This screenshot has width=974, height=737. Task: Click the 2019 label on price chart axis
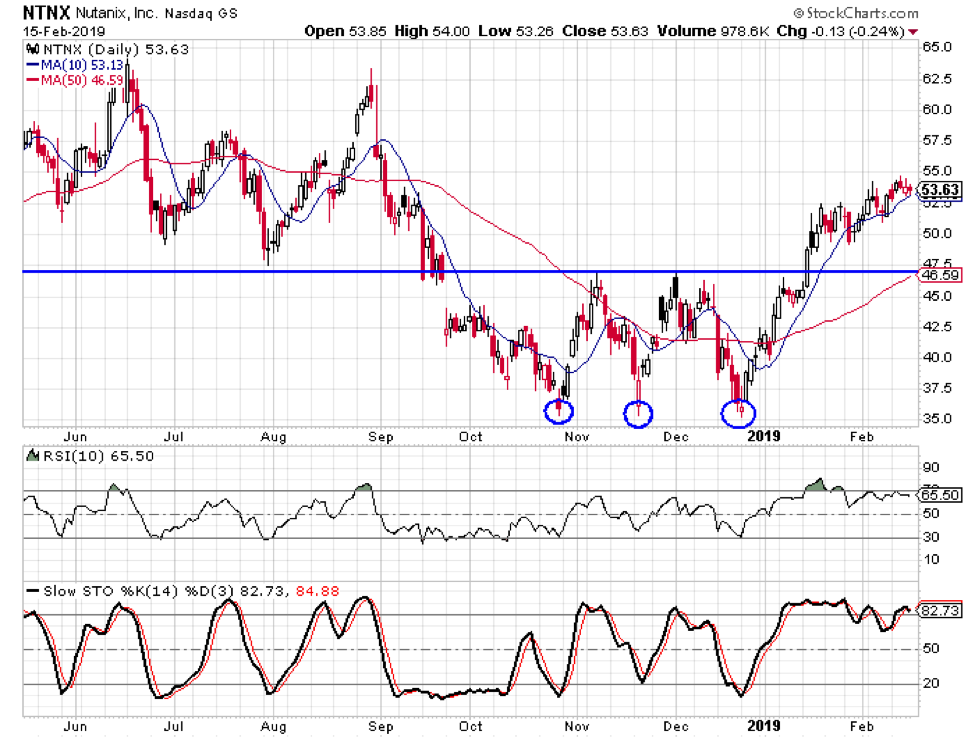pyautogui.click(x=763, y=436)
